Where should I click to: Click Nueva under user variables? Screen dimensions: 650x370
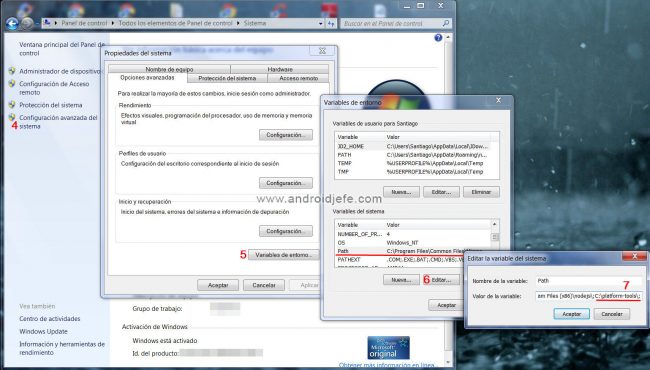click(x=401, y=192)
